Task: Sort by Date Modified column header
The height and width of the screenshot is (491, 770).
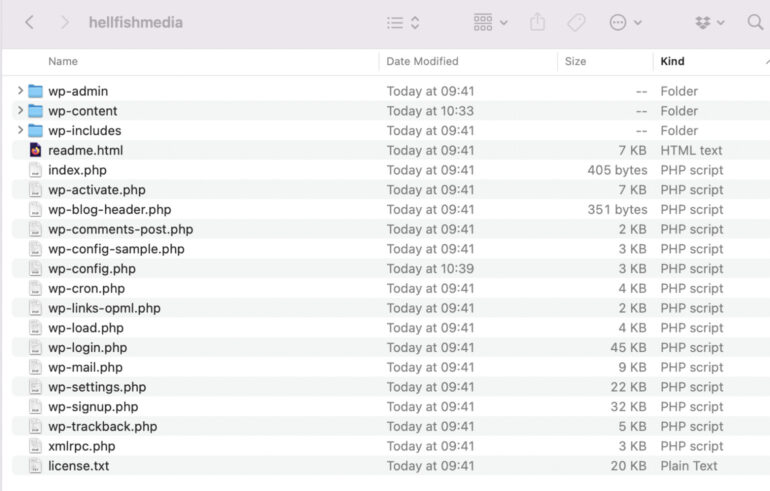Action: (422, 61)
